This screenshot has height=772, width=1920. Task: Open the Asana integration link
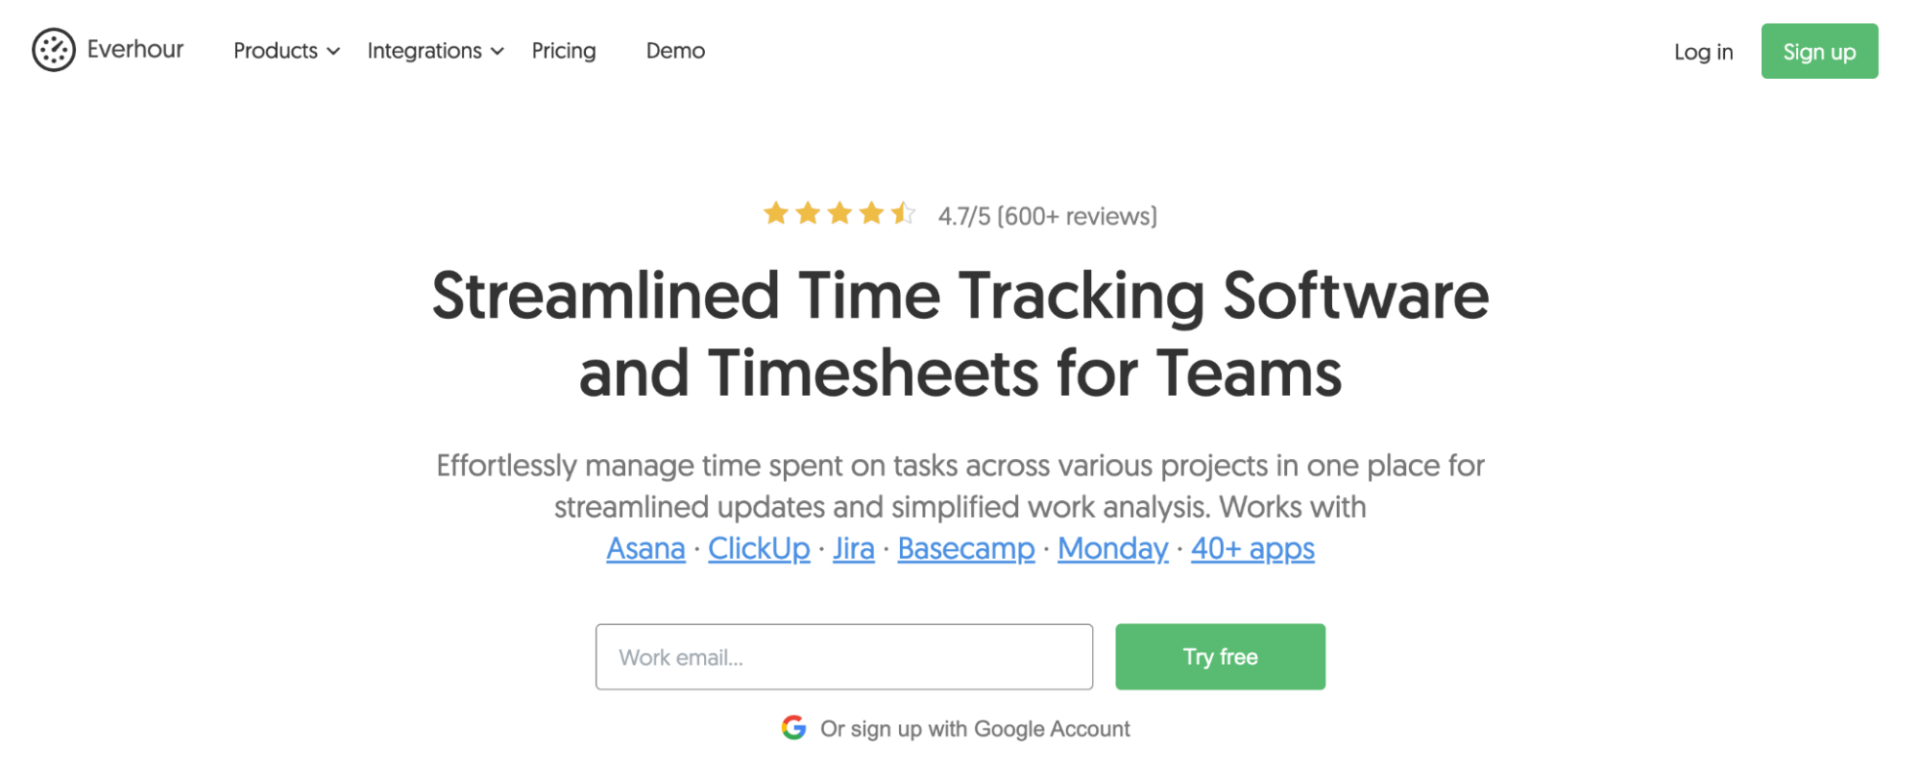point(646,548)
